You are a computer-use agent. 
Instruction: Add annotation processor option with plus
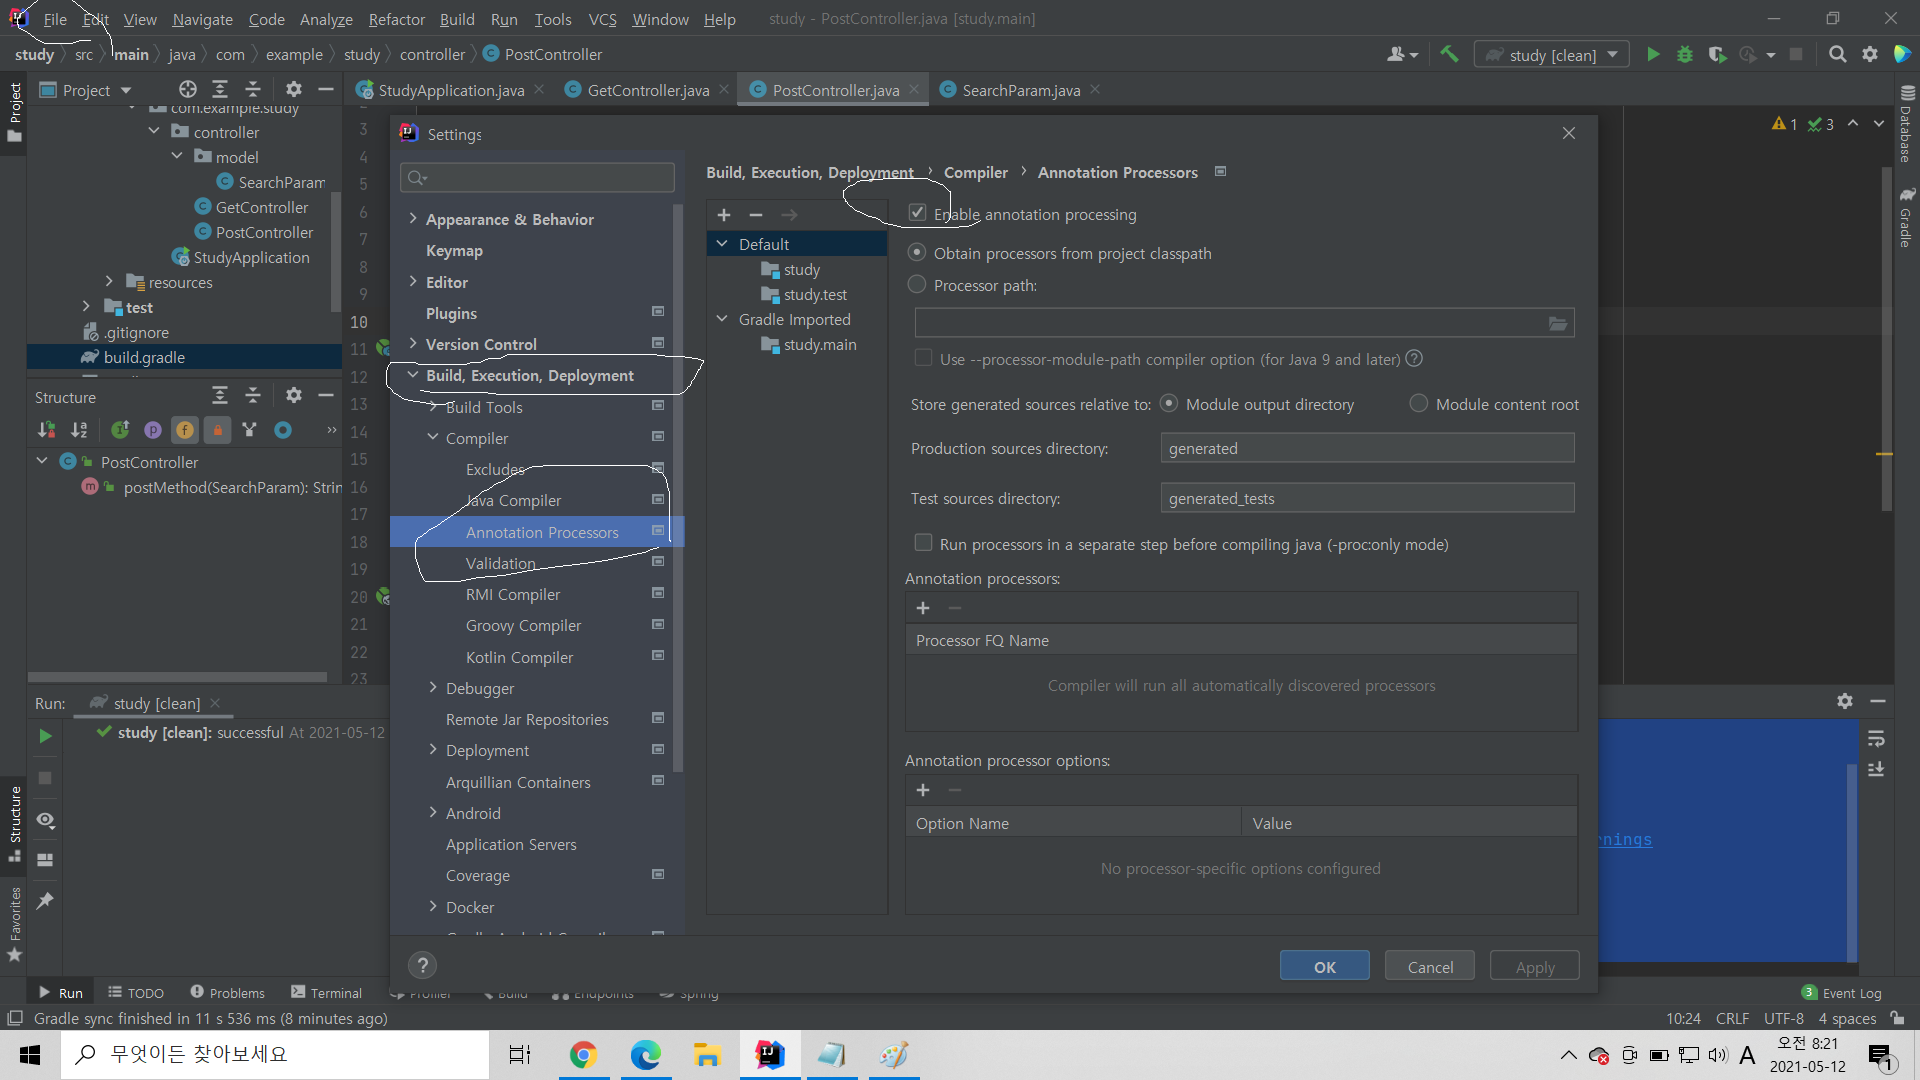(923, 790)
